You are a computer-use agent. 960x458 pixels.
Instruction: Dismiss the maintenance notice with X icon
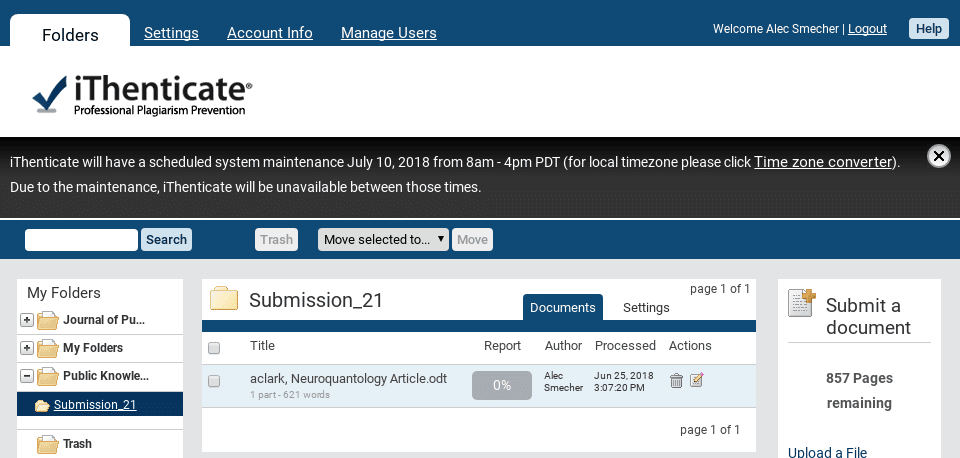click(x=938, y=156)
